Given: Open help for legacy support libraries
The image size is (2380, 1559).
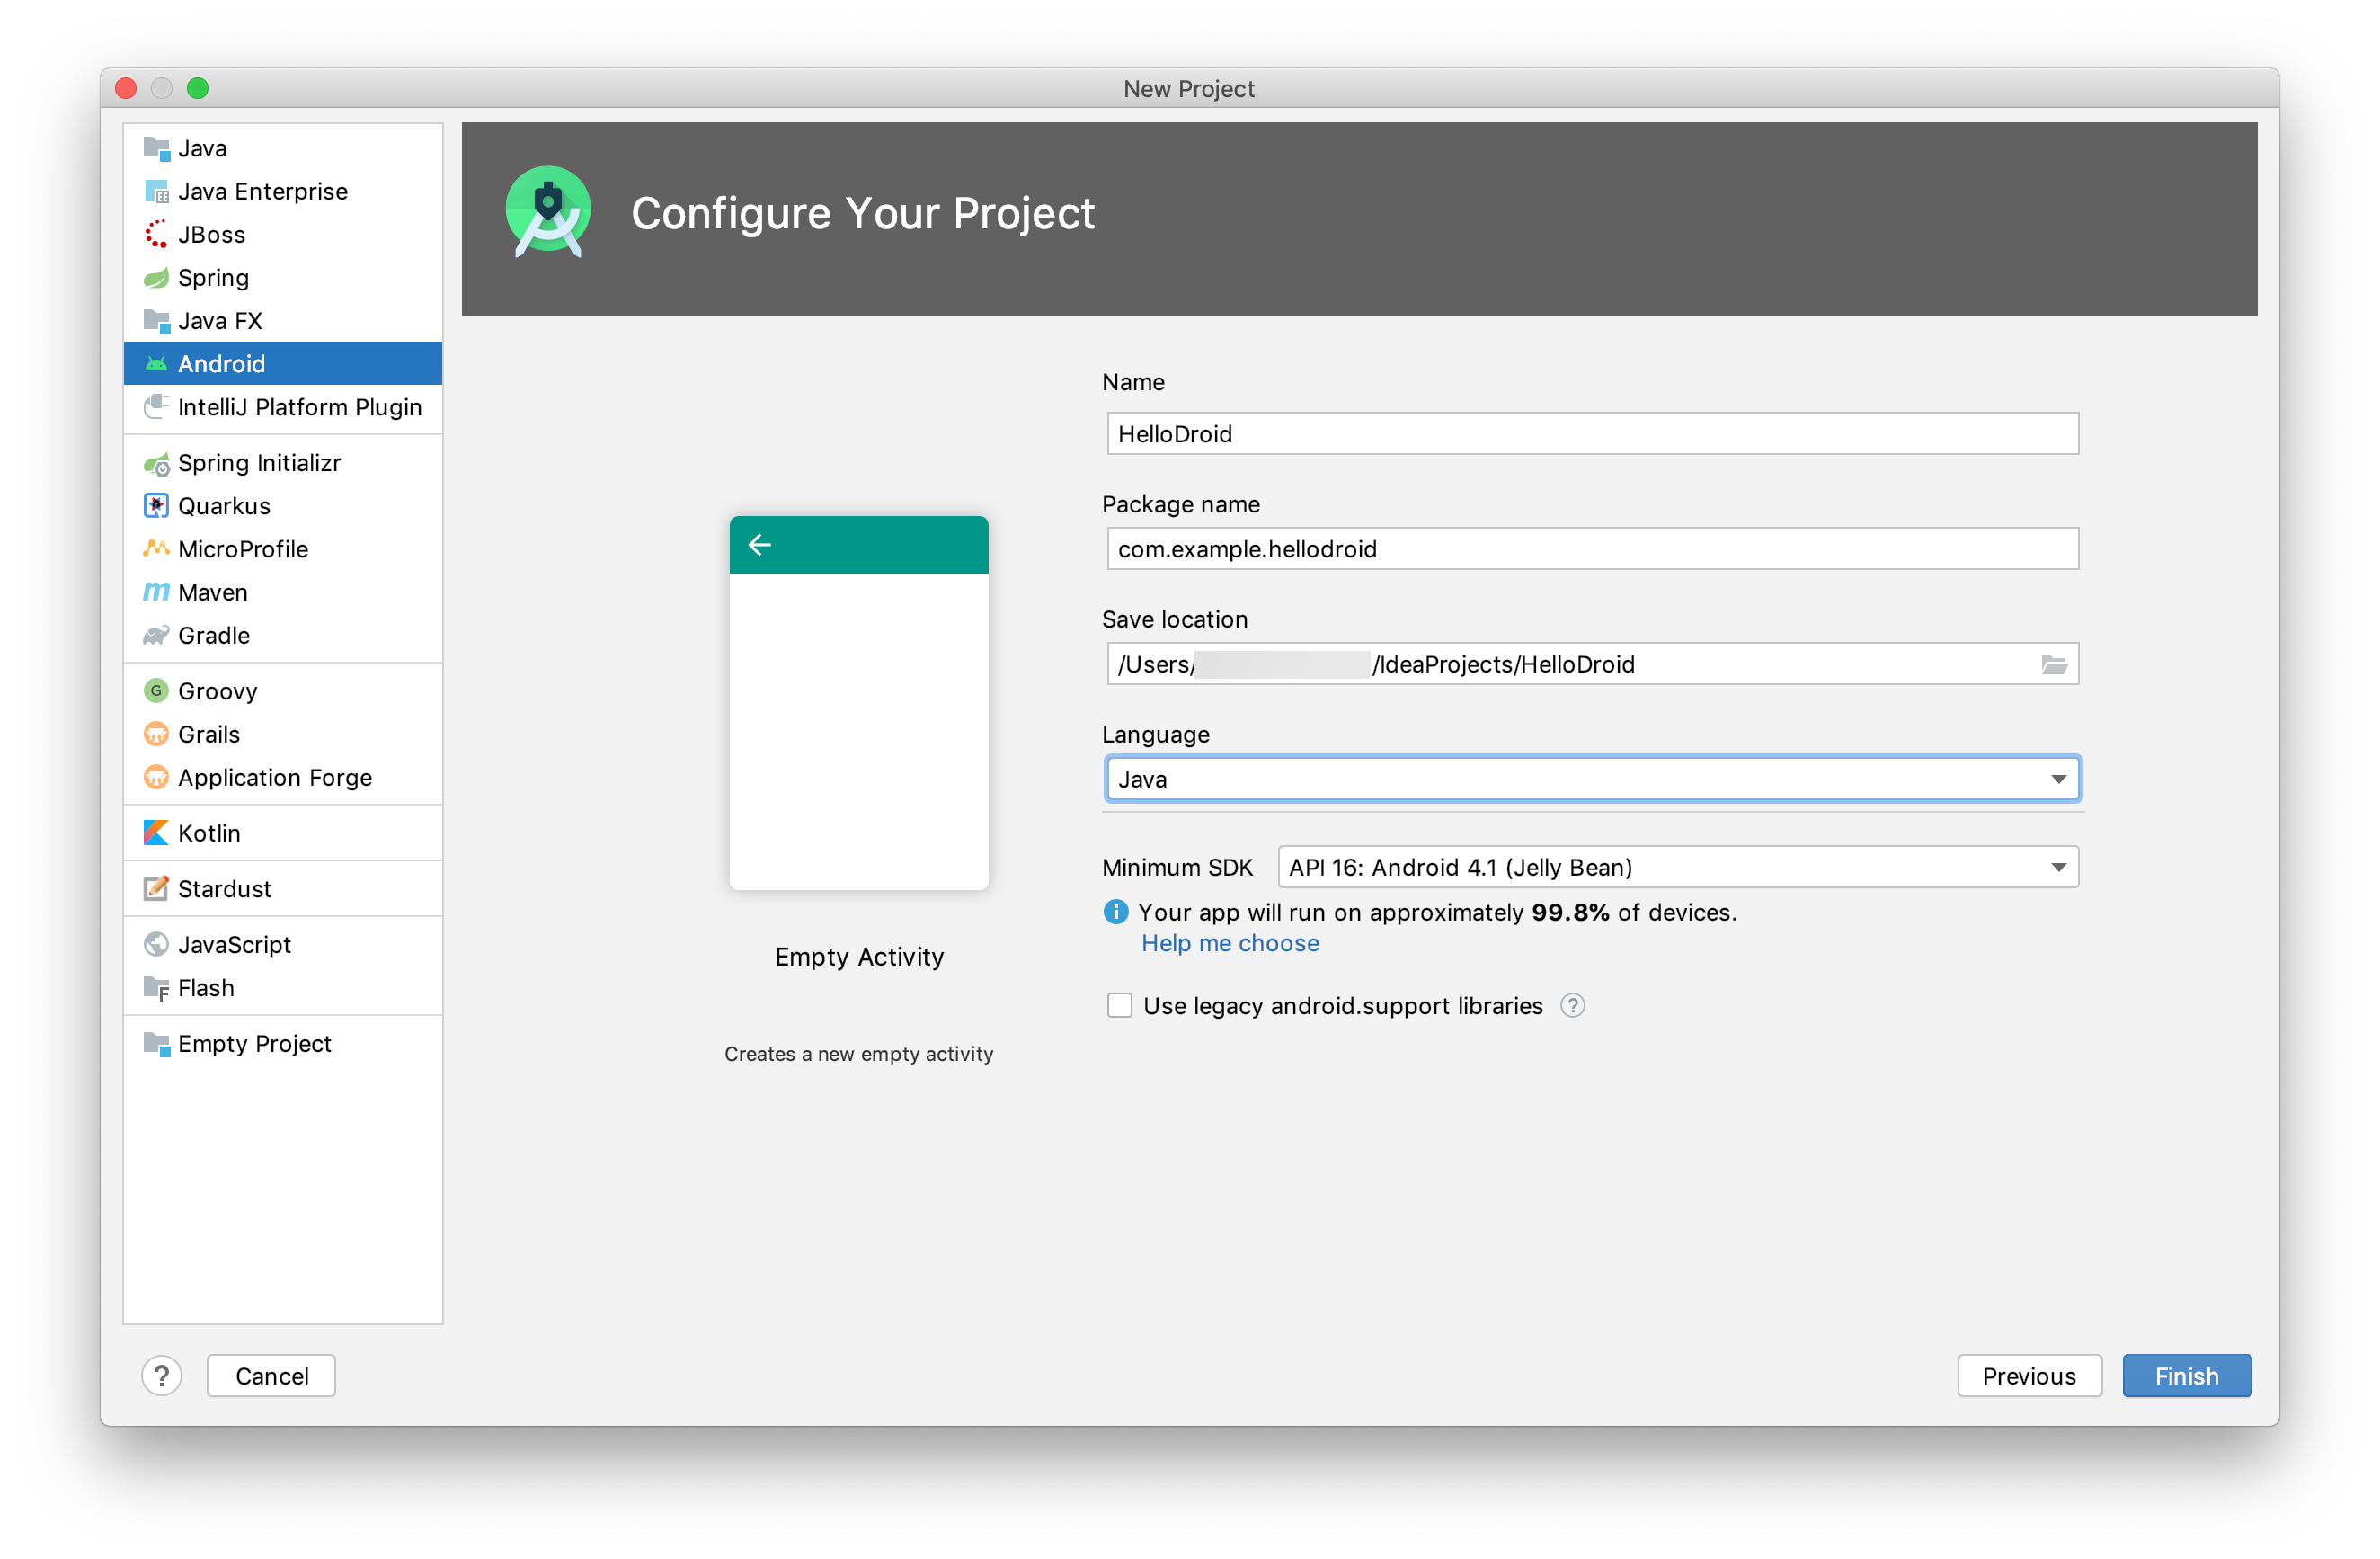Looking at the screenshot, I should coord(1573,1006).
